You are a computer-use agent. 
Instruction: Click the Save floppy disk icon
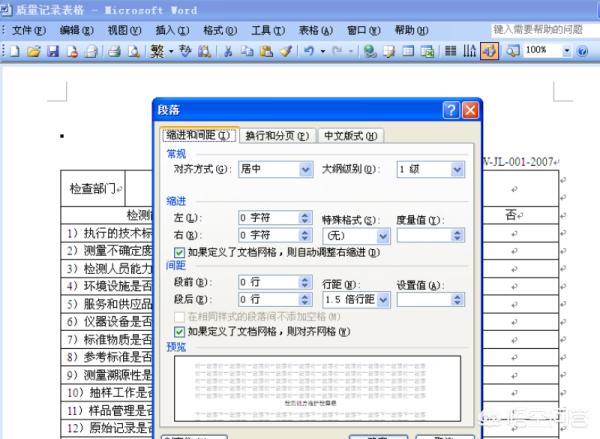pos(53,51)
